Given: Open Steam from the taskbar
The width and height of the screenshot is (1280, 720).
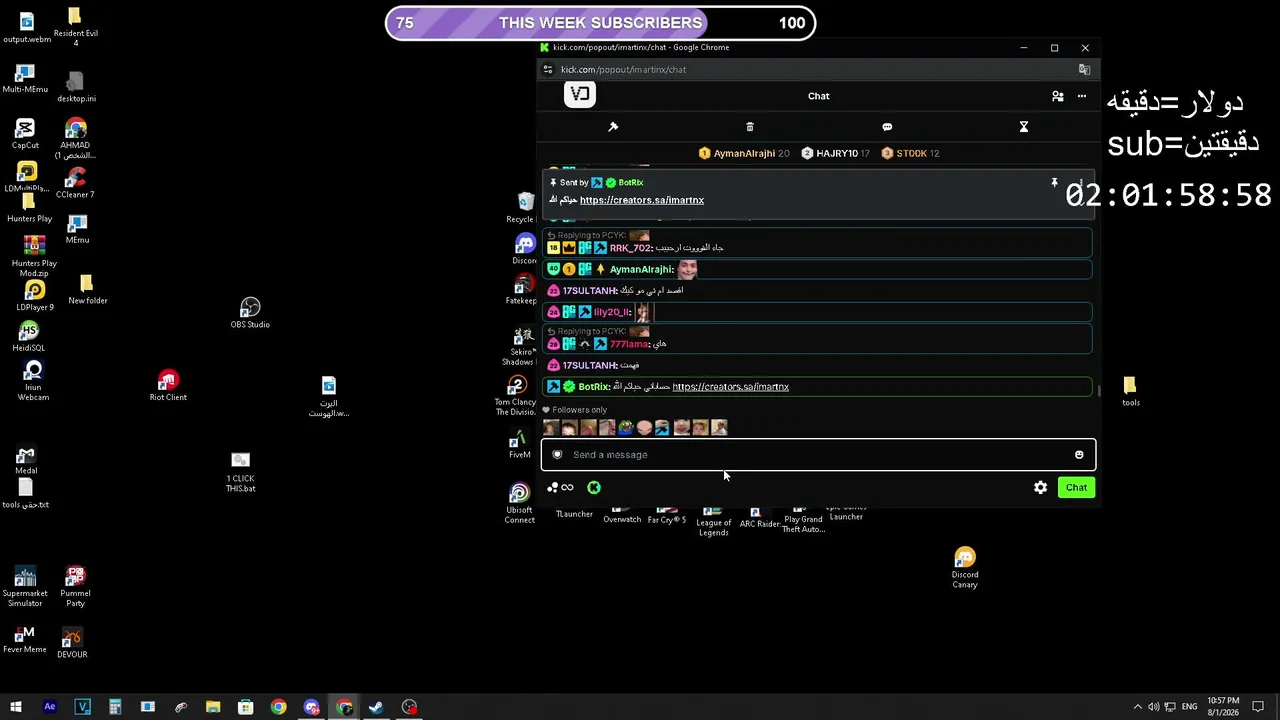Looking at the screenshot, I should (x=376, y=707).
